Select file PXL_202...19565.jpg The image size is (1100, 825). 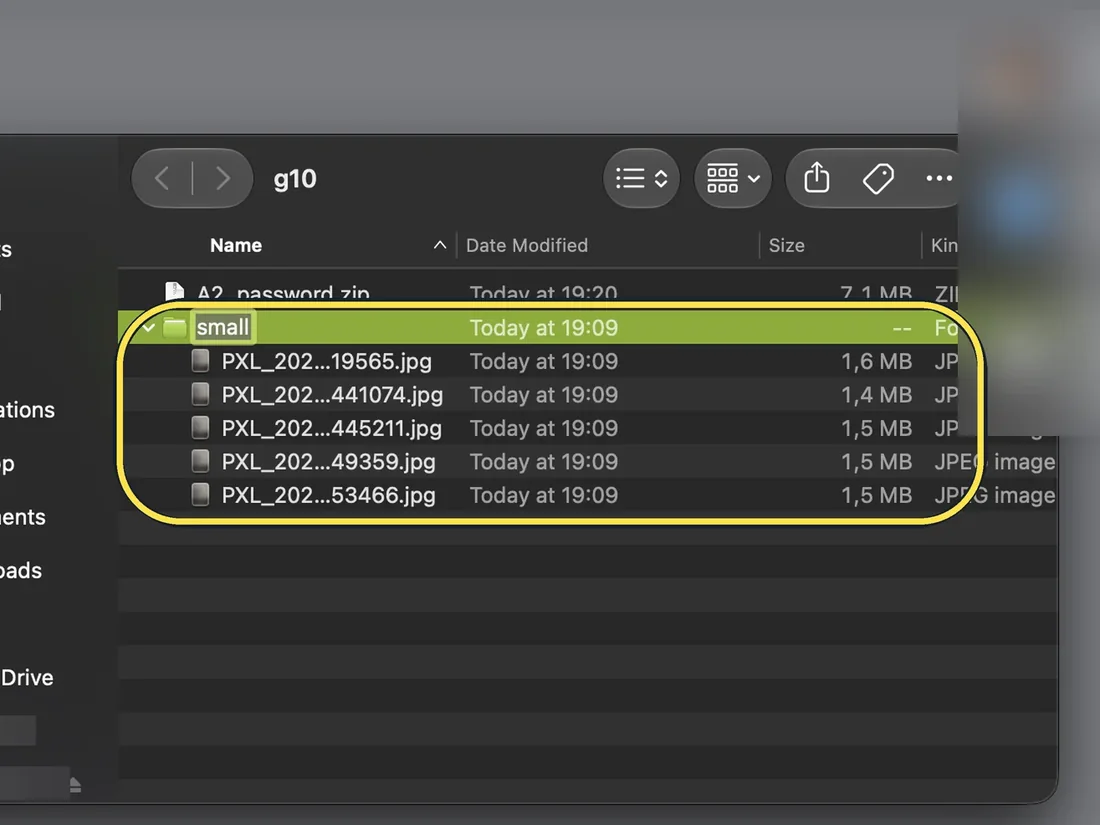click(x=326, y=361)
